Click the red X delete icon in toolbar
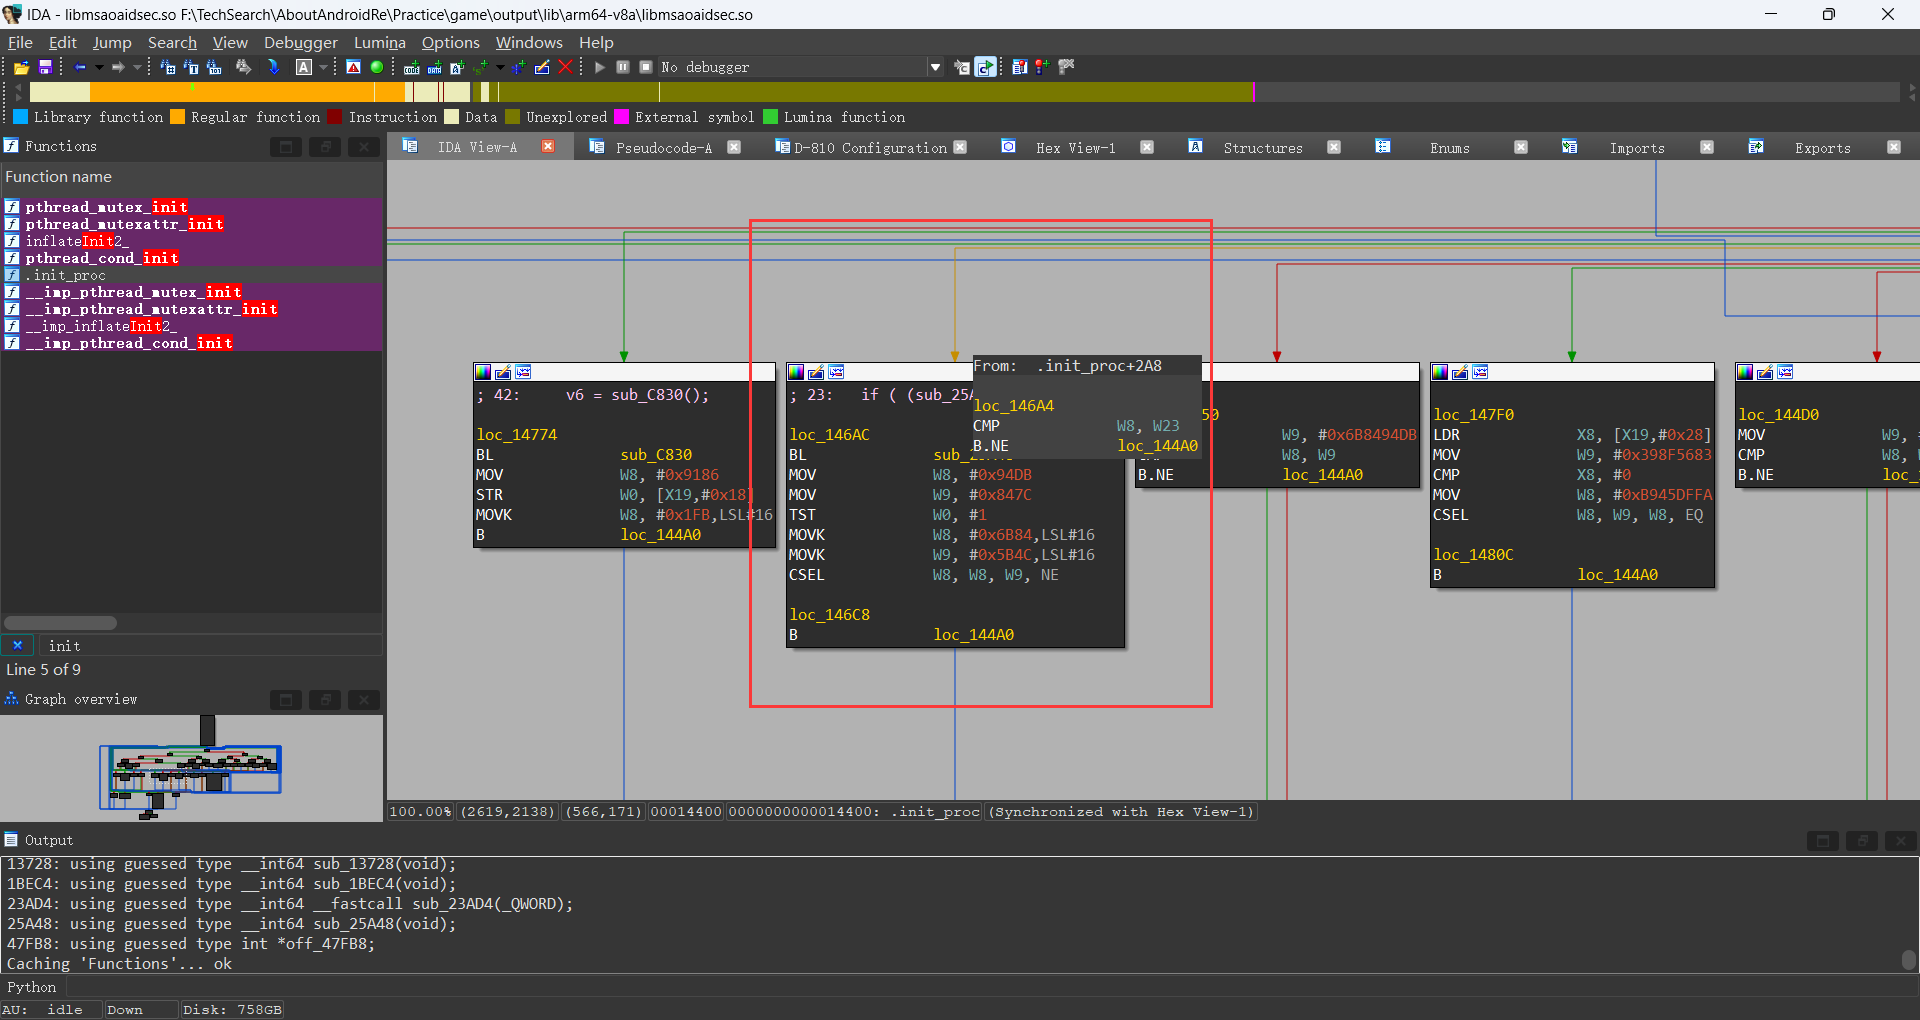 [x=565, y=67]
